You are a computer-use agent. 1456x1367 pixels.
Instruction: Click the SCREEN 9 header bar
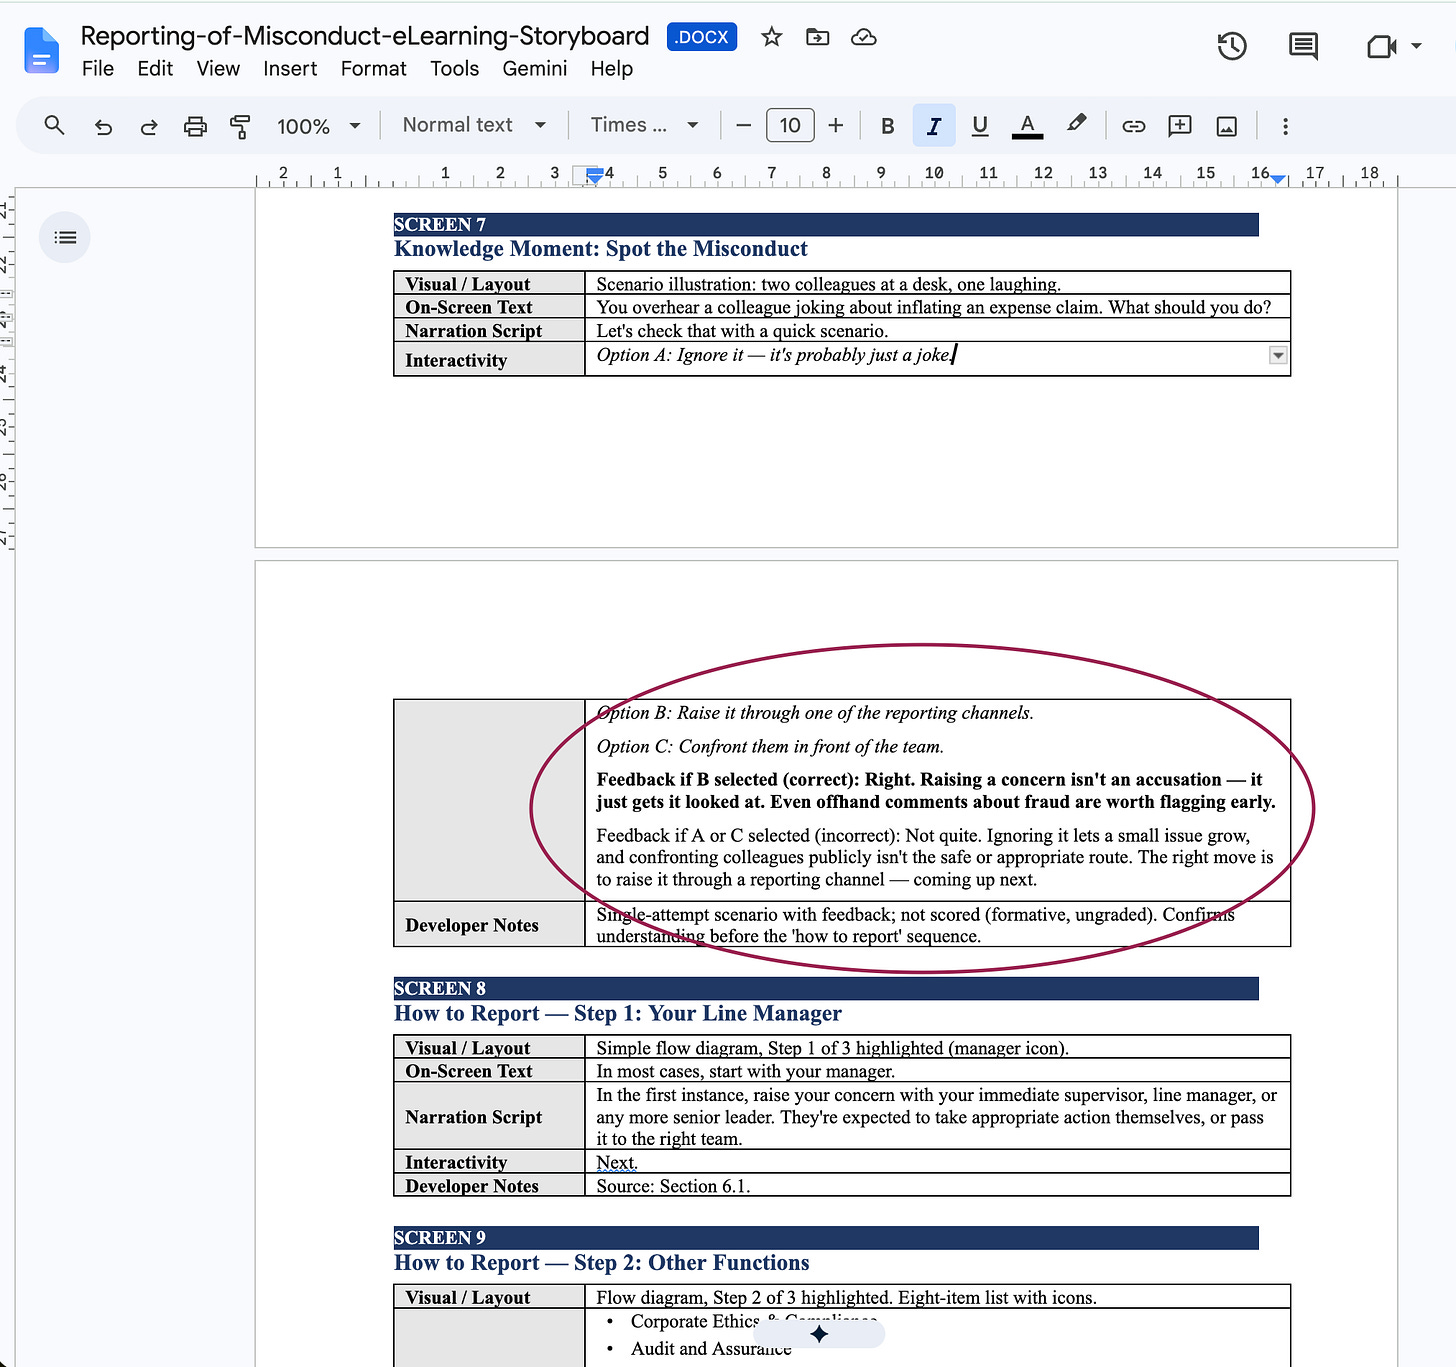tap(826, 1237)
